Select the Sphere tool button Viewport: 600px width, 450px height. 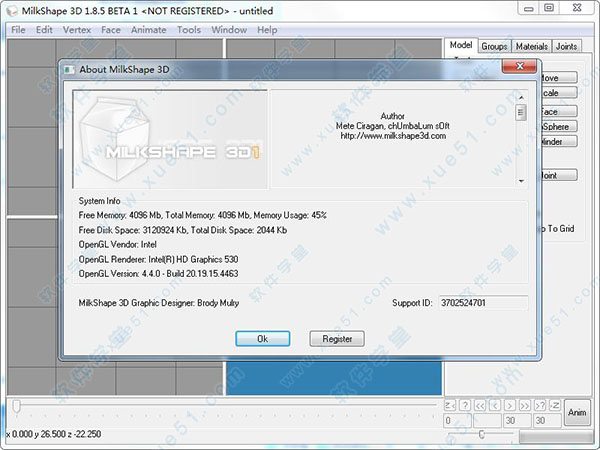click(x=559, y=127)
